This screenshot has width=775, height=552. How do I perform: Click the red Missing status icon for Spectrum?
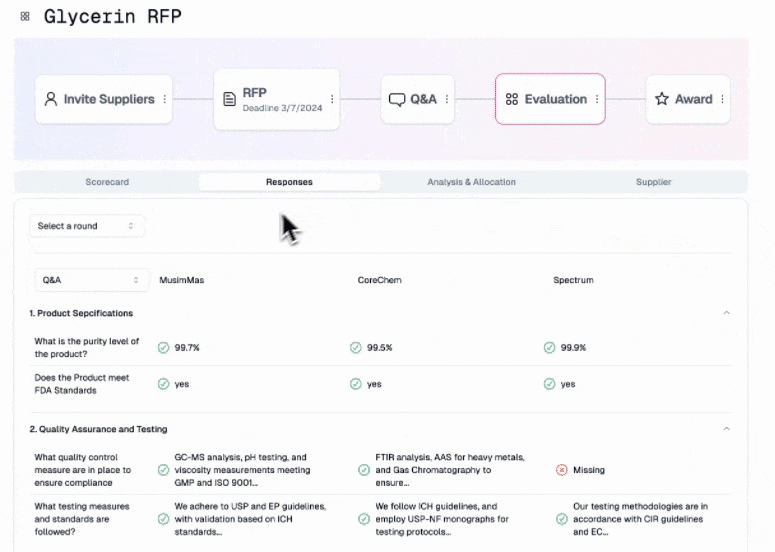pyautogui.click(x=561, y=470)
